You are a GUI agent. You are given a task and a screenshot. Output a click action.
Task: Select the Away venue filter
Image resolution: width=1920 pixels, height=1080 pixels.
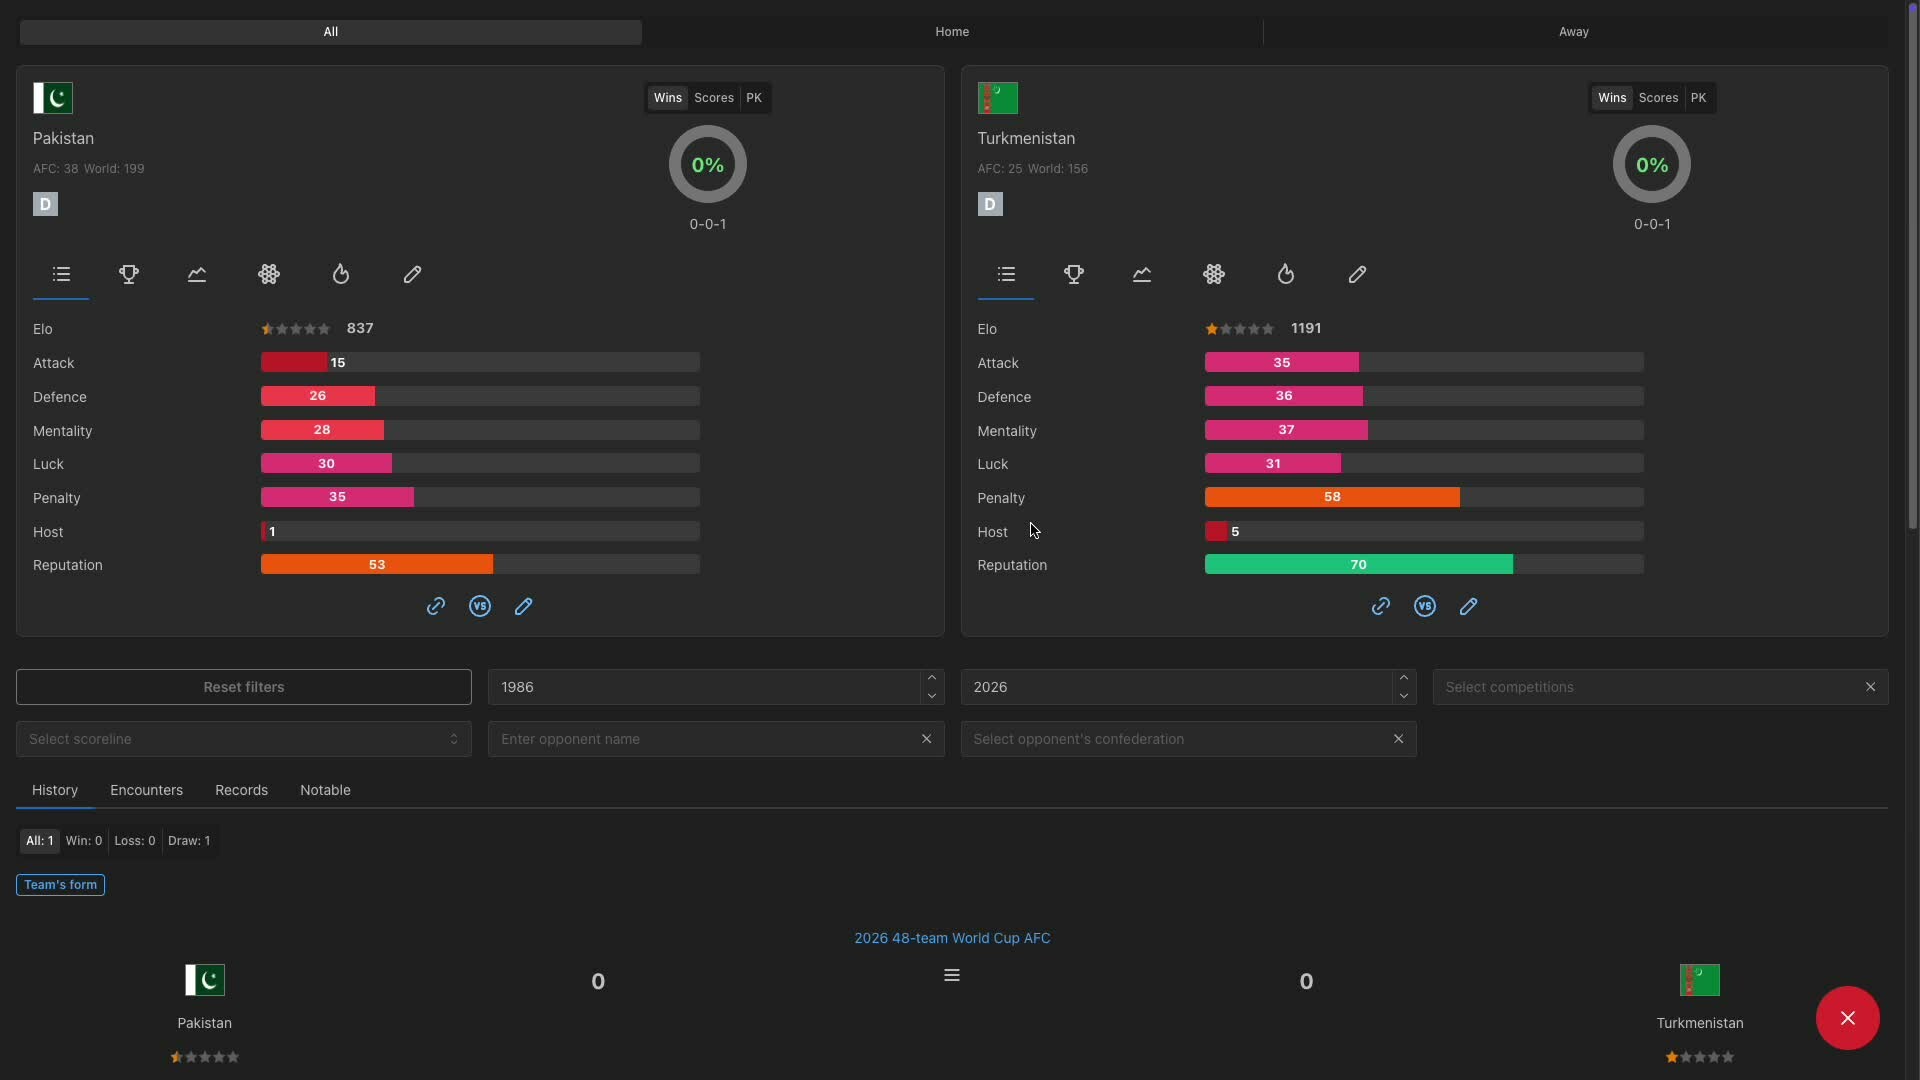1574,32
